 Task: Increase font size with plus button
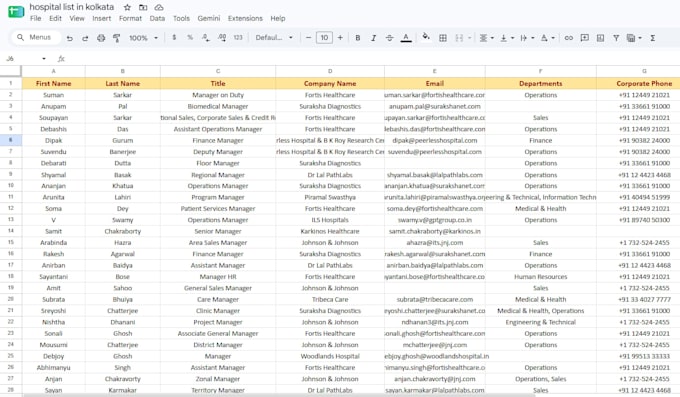point(340,38)
